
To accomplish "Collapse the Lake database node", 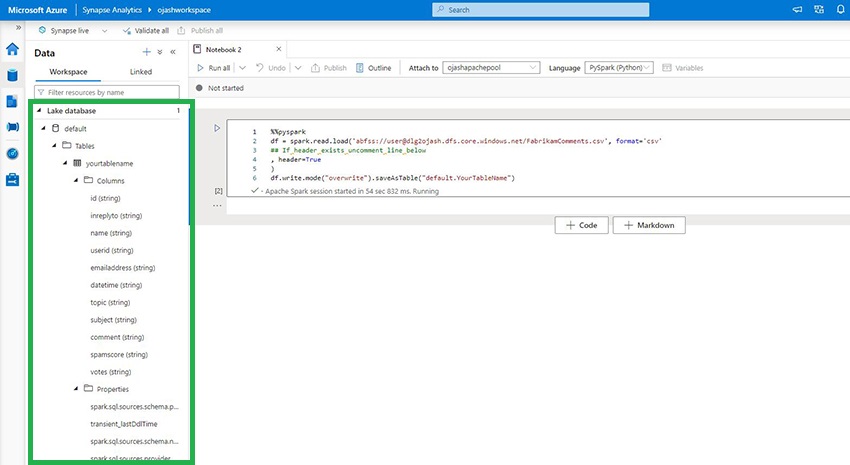I will click(x=39, y=111).
